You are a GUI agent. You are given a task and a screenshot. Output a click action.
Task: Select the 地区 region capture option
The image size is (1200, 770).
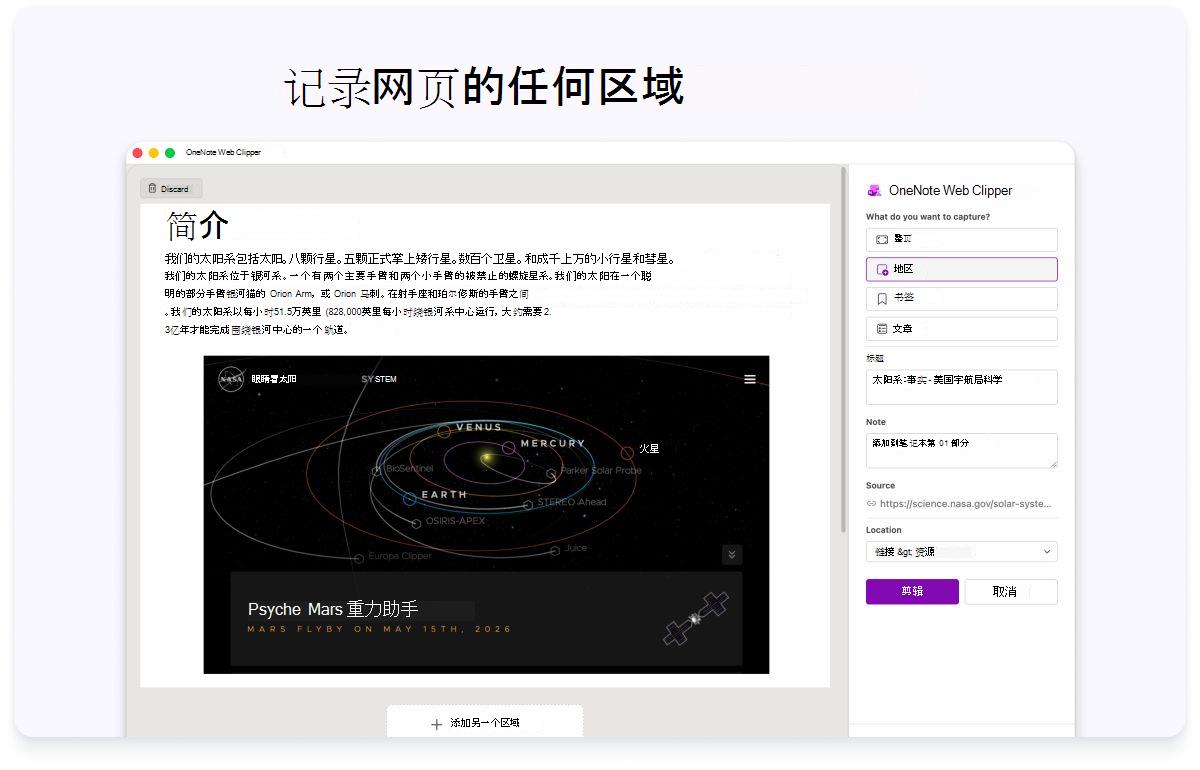click(x=961, y=269)
